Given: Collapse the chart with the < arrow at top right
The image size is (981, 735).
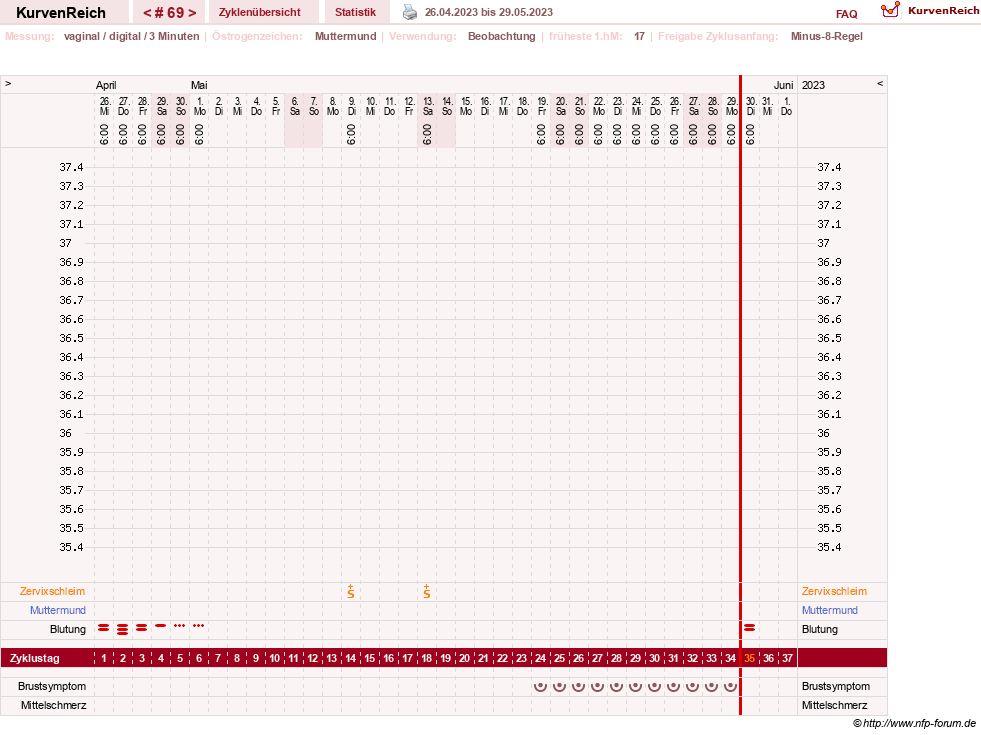Looking at the screenshot, I should pyautogui.click(x=880, y=83).
